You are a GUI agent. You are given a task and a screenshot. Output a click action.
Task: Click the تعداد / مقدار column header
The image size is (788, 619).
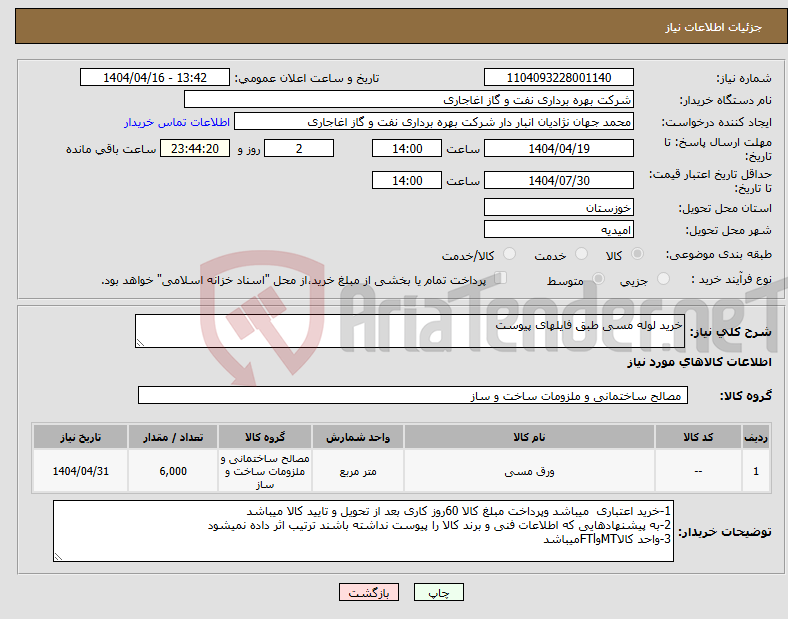coord(173,437)
